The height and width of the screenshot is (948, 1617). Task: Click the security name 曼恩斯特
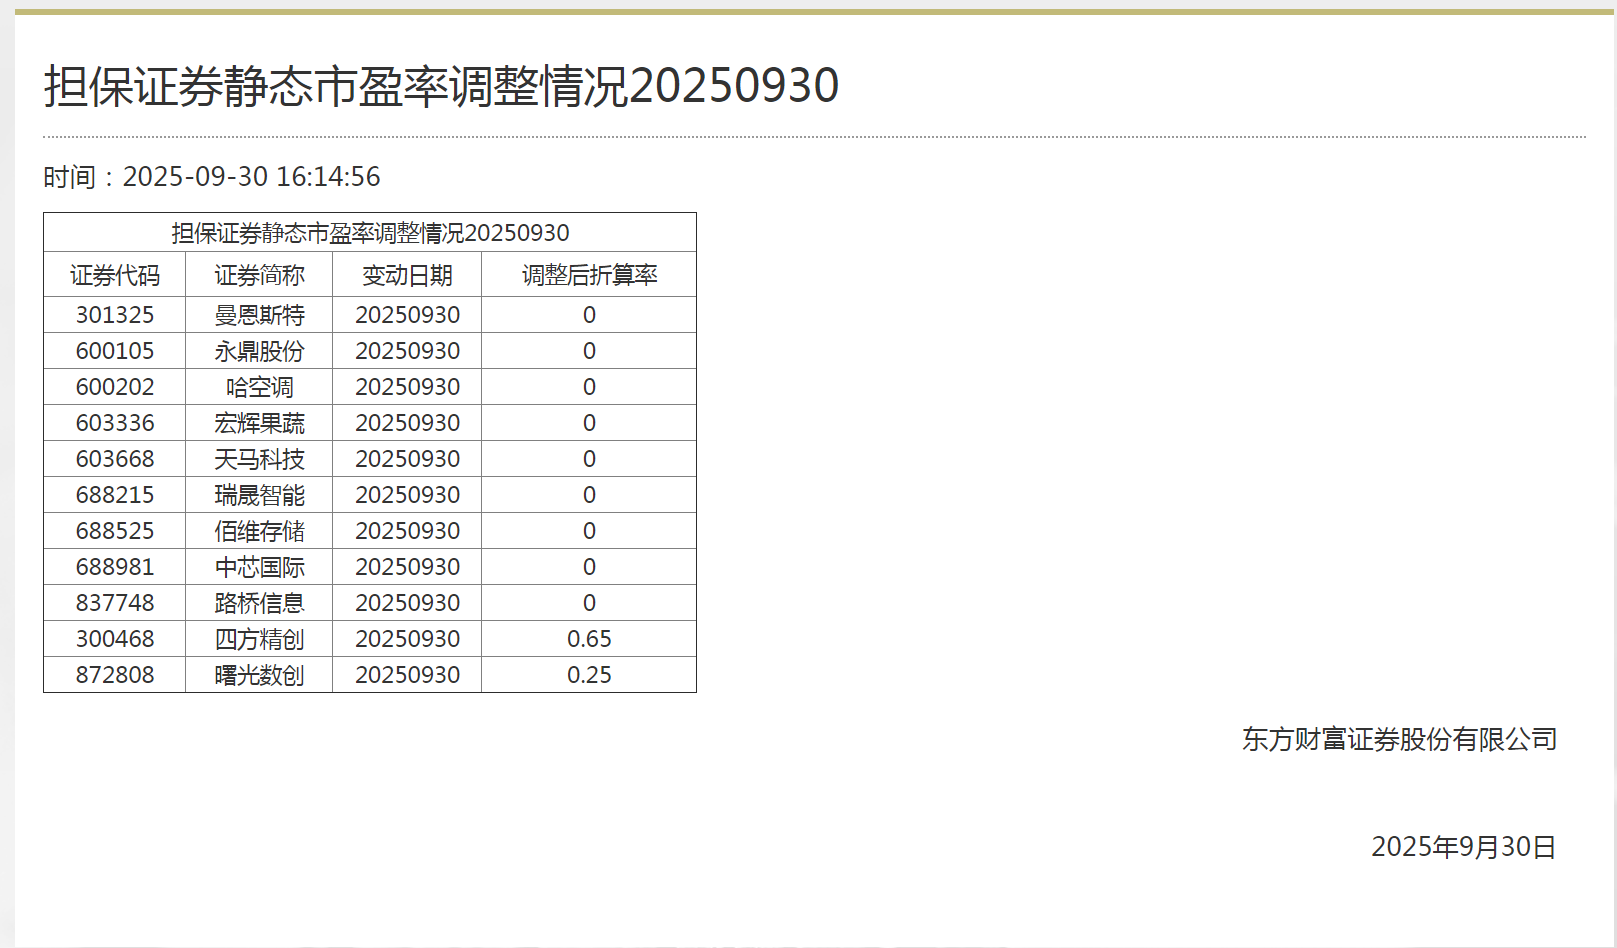(x=259, y=315)
